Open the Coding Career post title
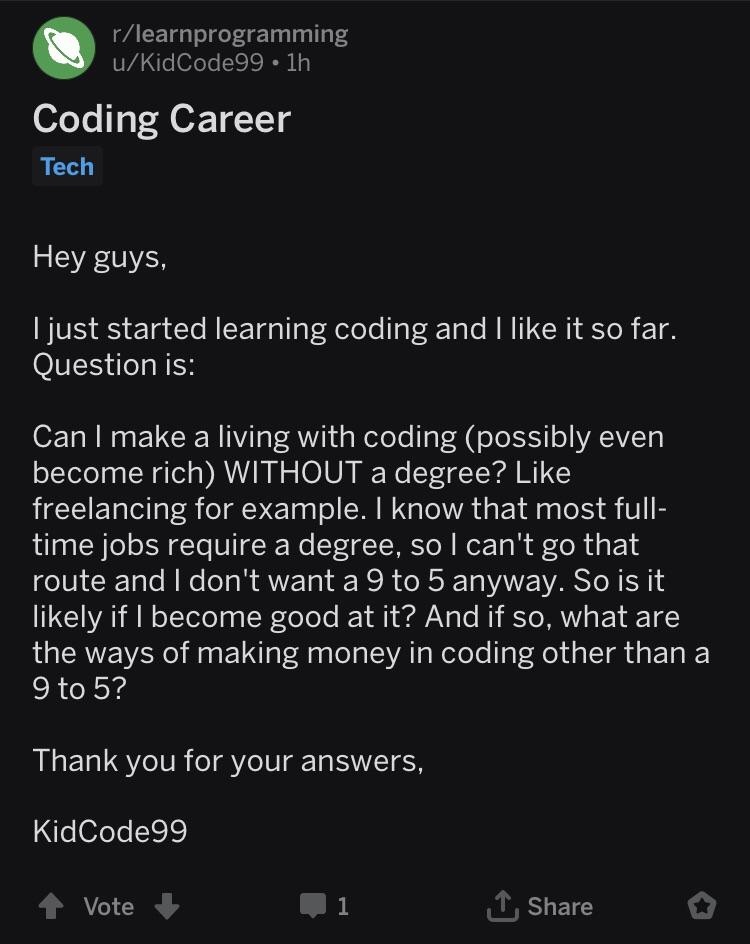This screenshot has width=750, height=944. pos(162,119)
